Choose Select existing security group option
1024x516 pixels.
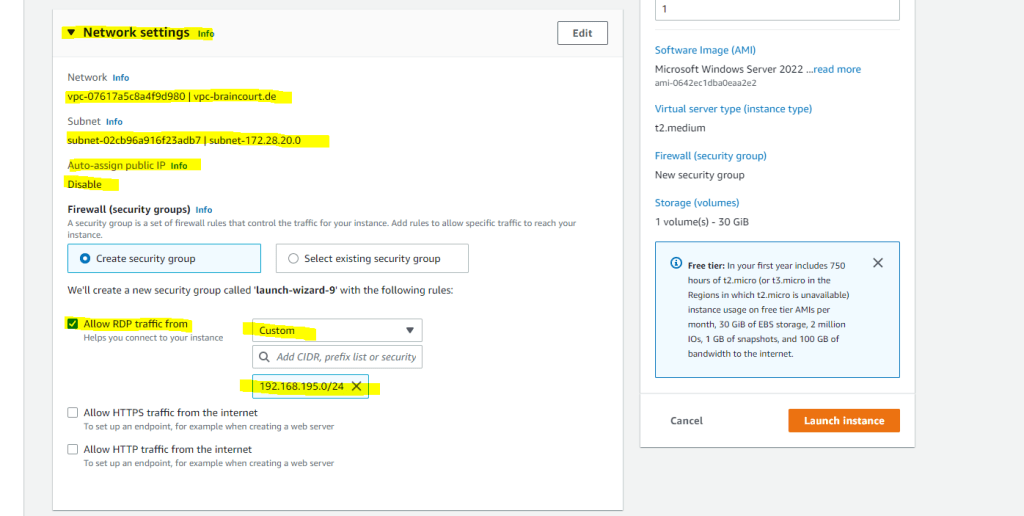[372, 259]
